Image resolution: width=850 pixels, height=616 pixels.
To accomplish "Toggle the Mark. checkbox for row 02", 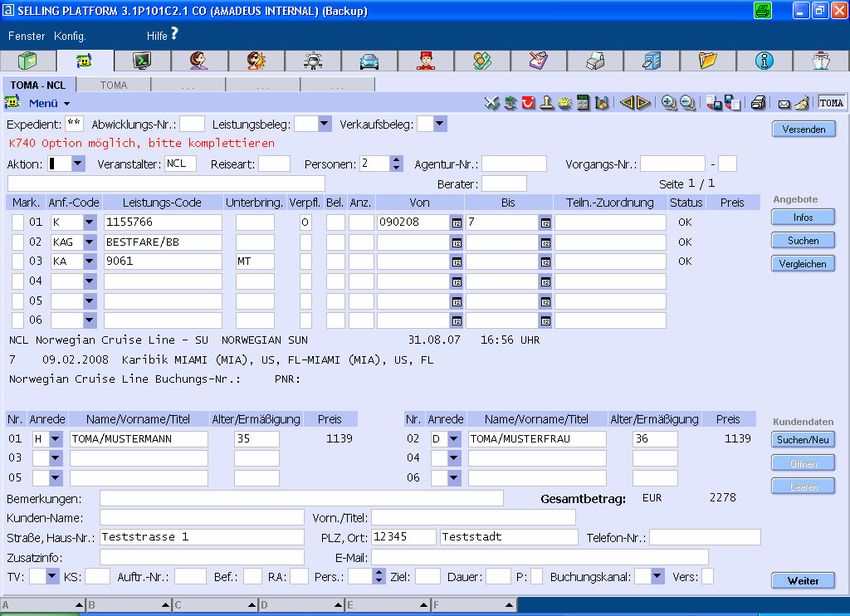I will (17, 242).
